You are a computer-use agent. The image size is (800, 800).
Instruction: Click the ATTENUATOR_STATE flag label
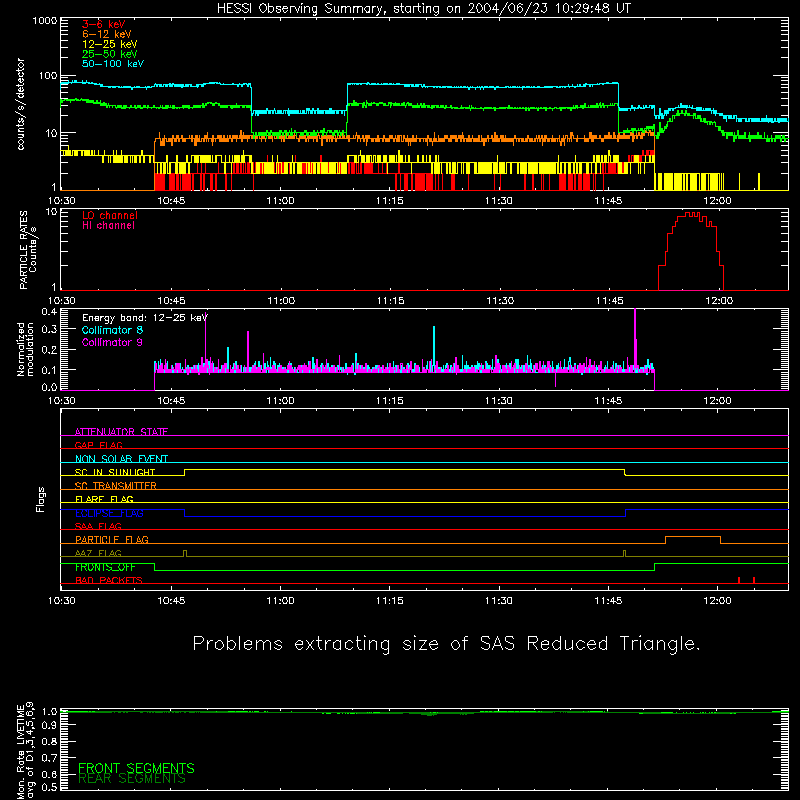click(121, 432)
